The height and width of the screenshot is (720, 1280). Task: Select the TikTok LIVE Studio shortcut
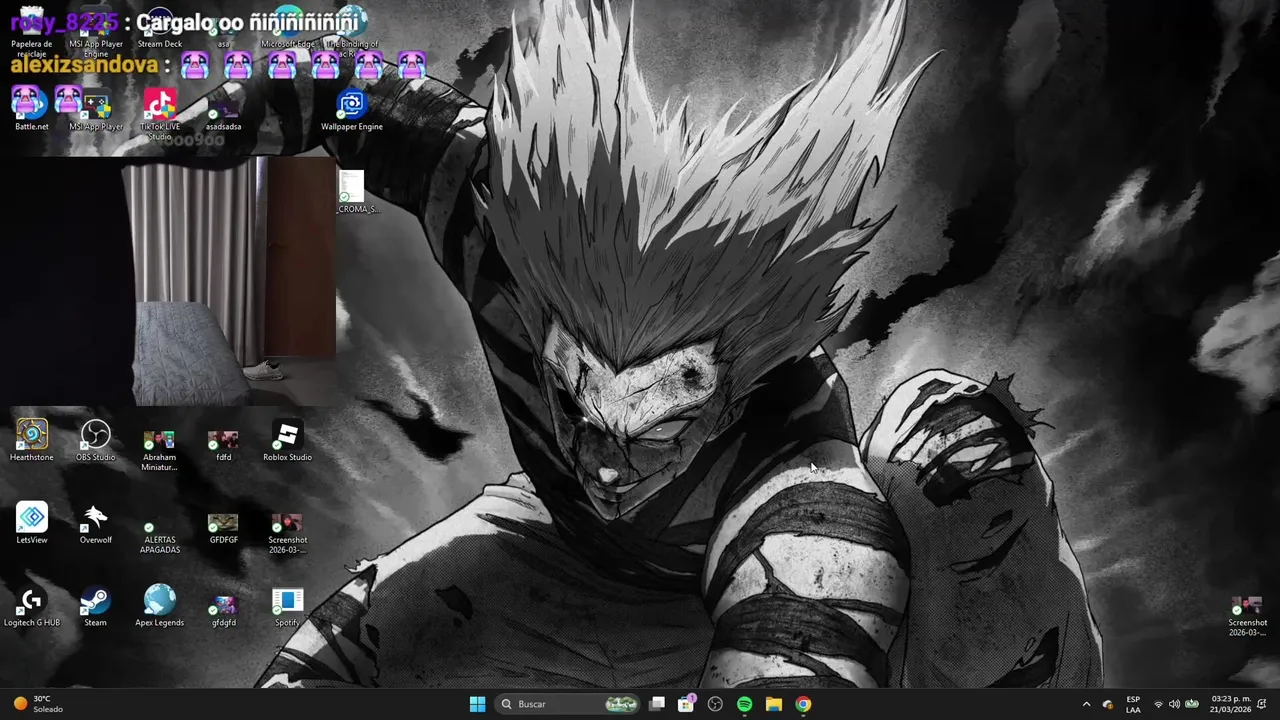pos(160,112)
